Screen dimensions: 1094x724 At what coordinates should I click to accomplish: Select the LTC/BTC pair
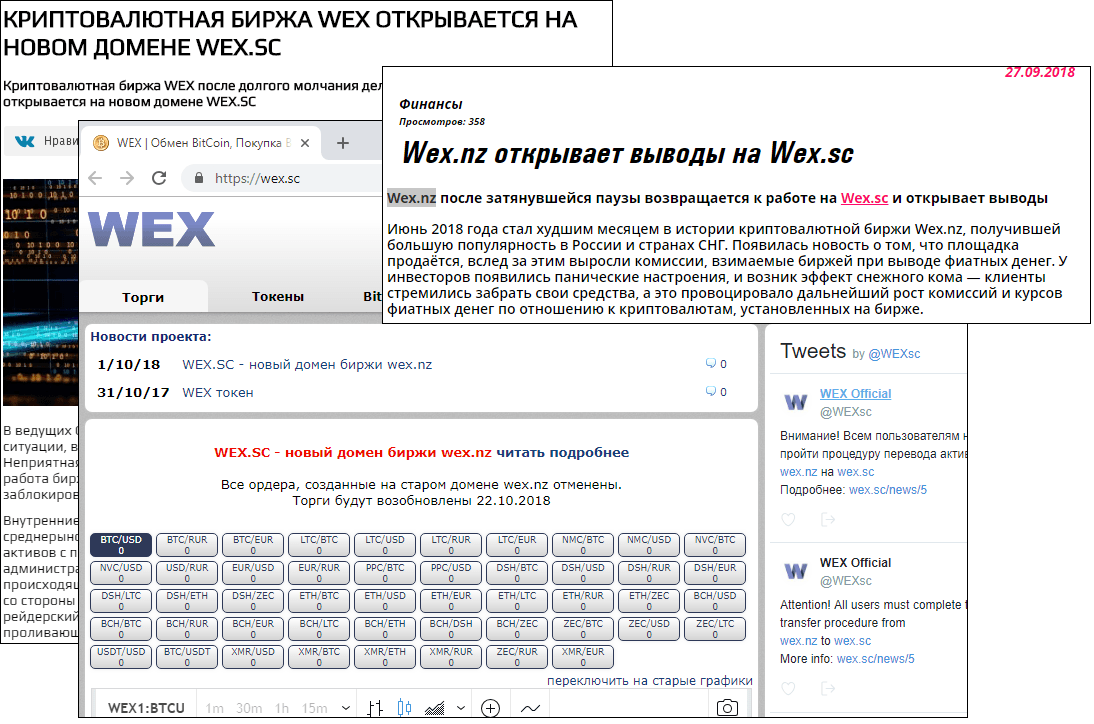click(x=319, y=545)
